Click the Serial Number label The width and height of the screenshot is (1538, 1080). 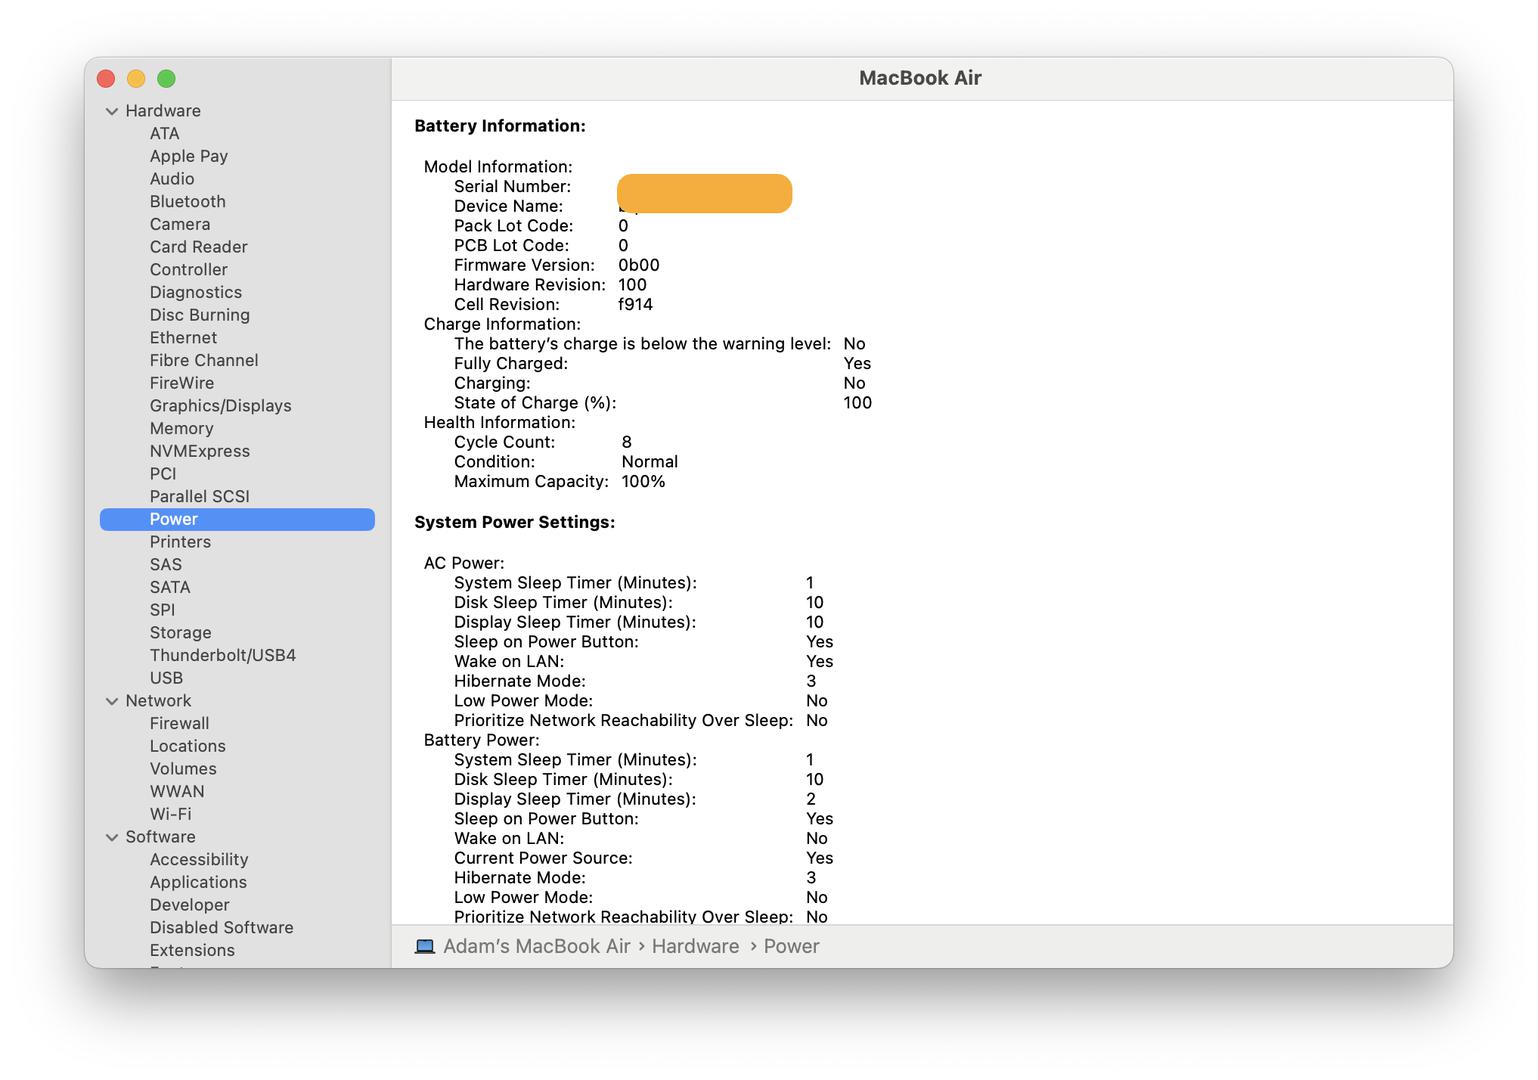(512, 186)
